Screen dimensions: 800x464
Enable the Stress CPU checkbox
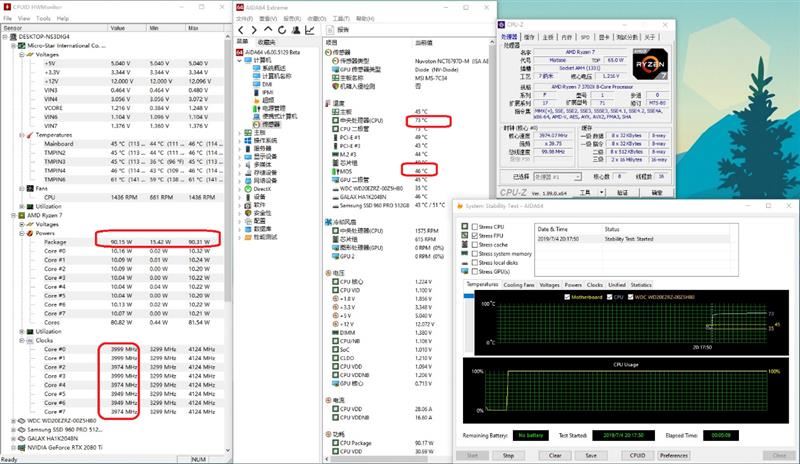pyautogui.click(x=475, y=227)
